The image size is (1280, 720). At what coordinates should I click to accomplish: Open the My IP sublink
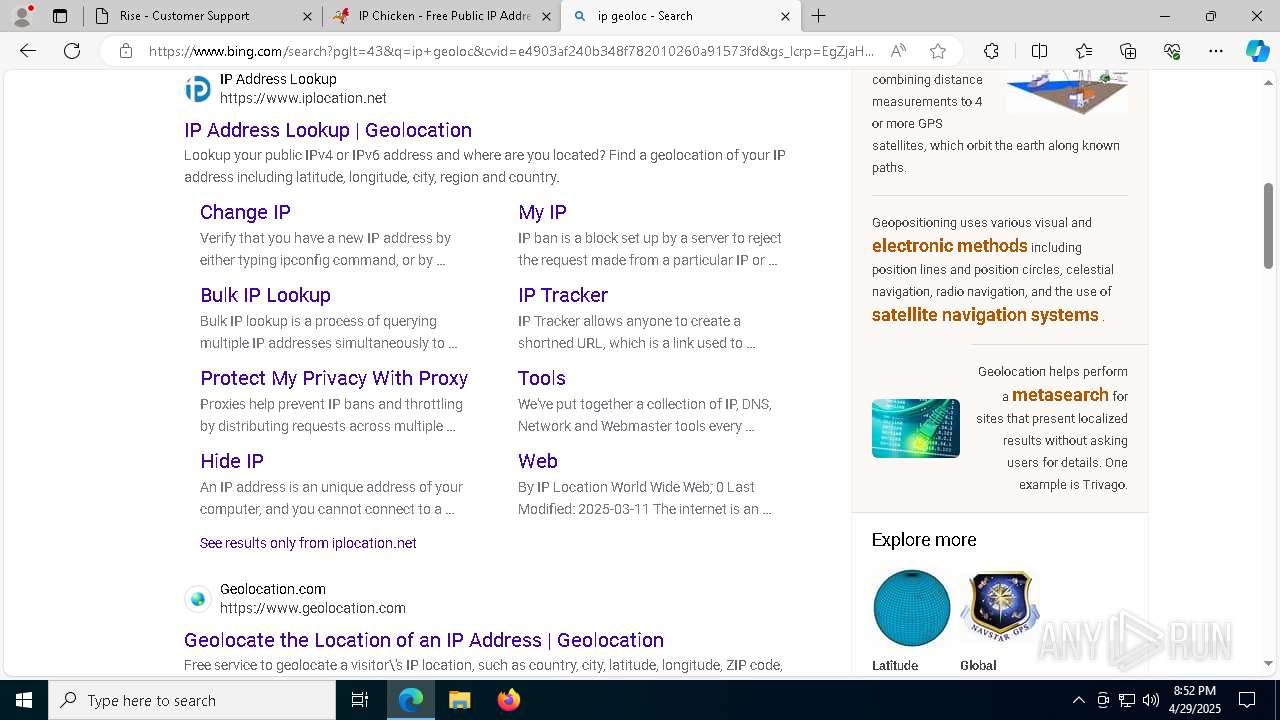(542, 212)
